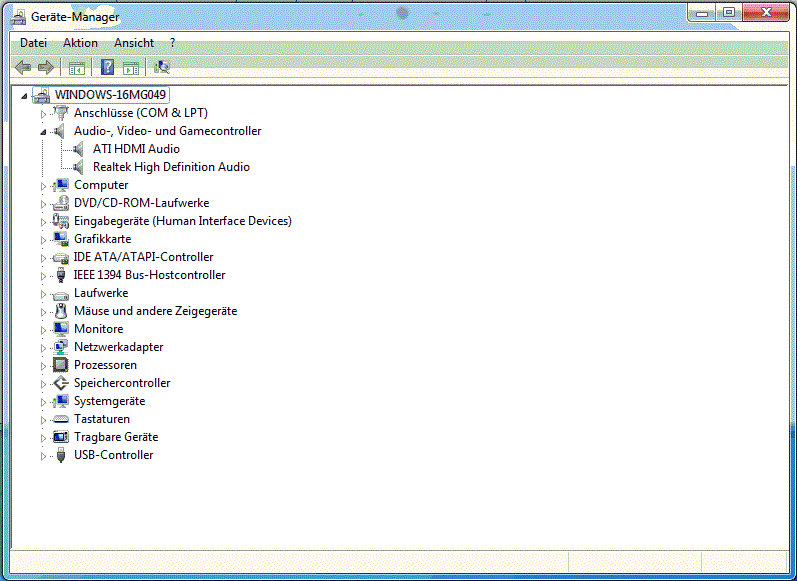
Task: Select Eingabegeräte (Human Interface Devices) label
Action: 183,221
